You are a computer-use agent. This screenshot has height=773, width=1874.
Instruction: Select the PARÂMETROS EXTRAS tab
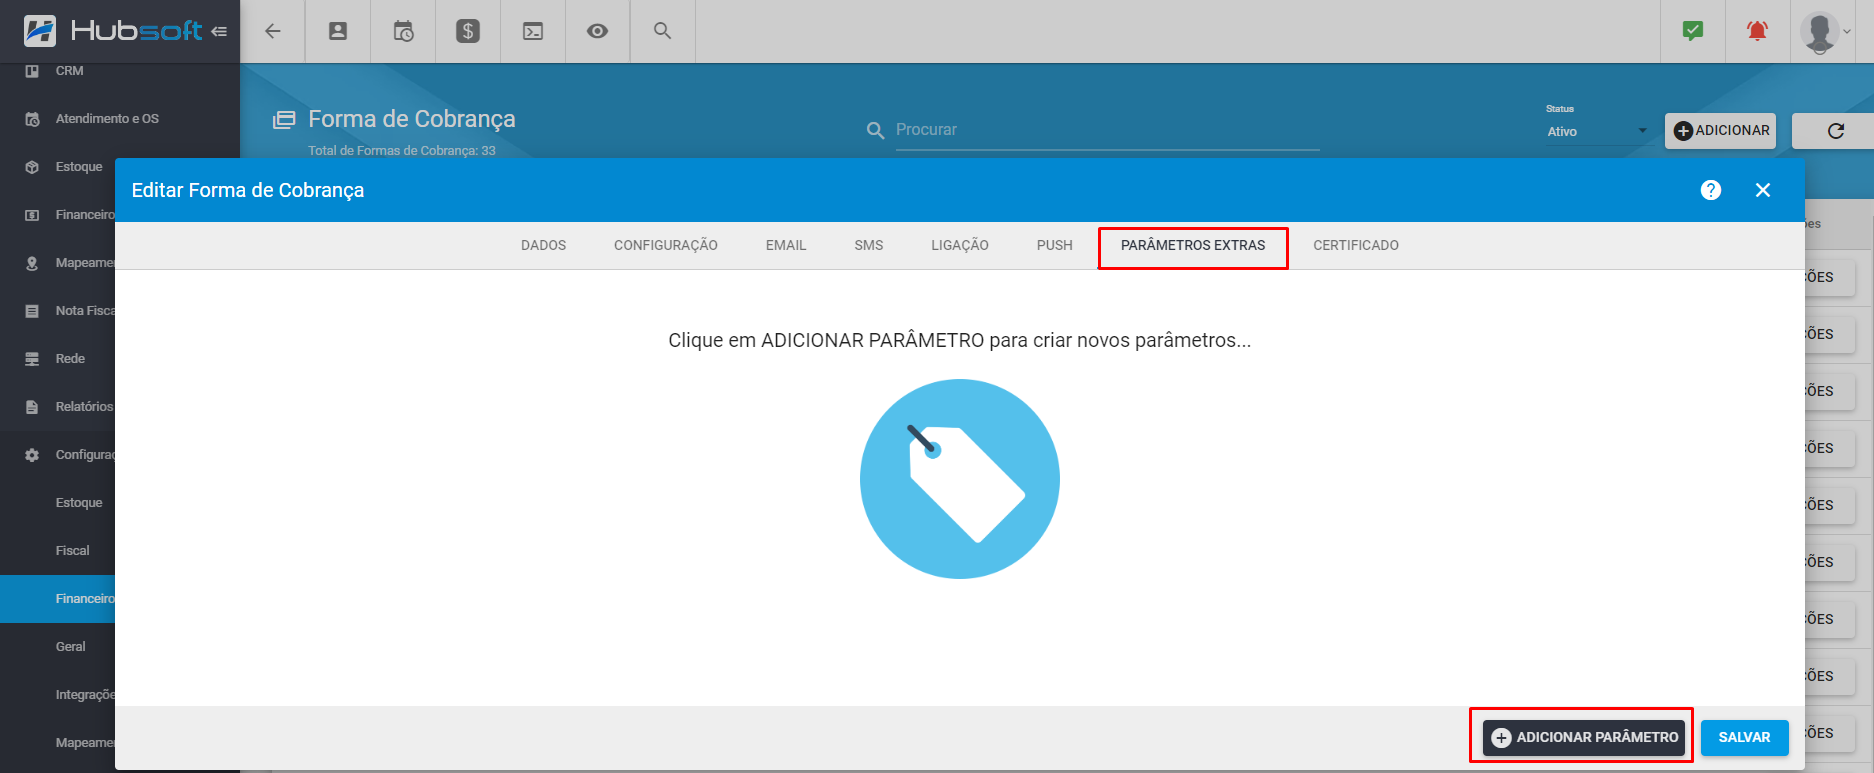[x=1193, y=245]
